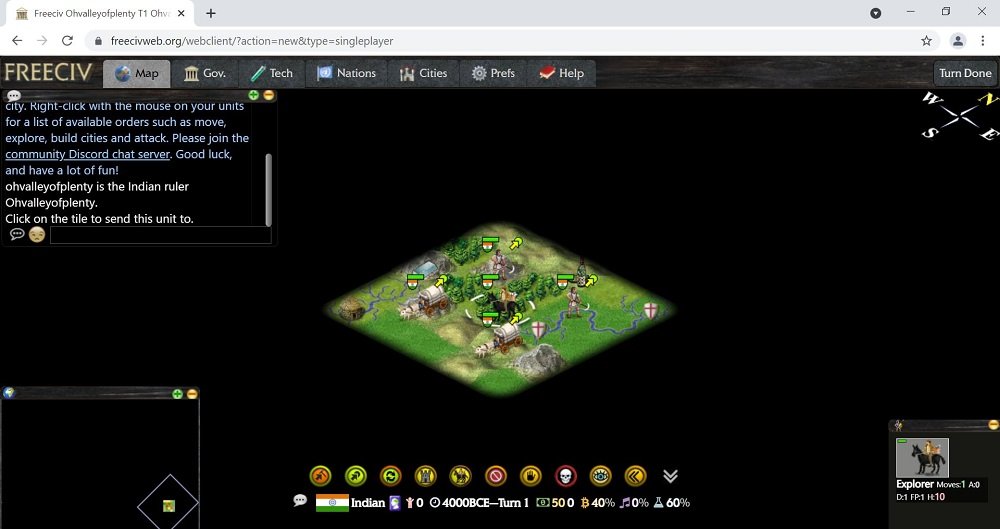The height and width of the screenshot is (529, 1000).
Task: Open the Prefs tab
Action: [x=493, y=73]
